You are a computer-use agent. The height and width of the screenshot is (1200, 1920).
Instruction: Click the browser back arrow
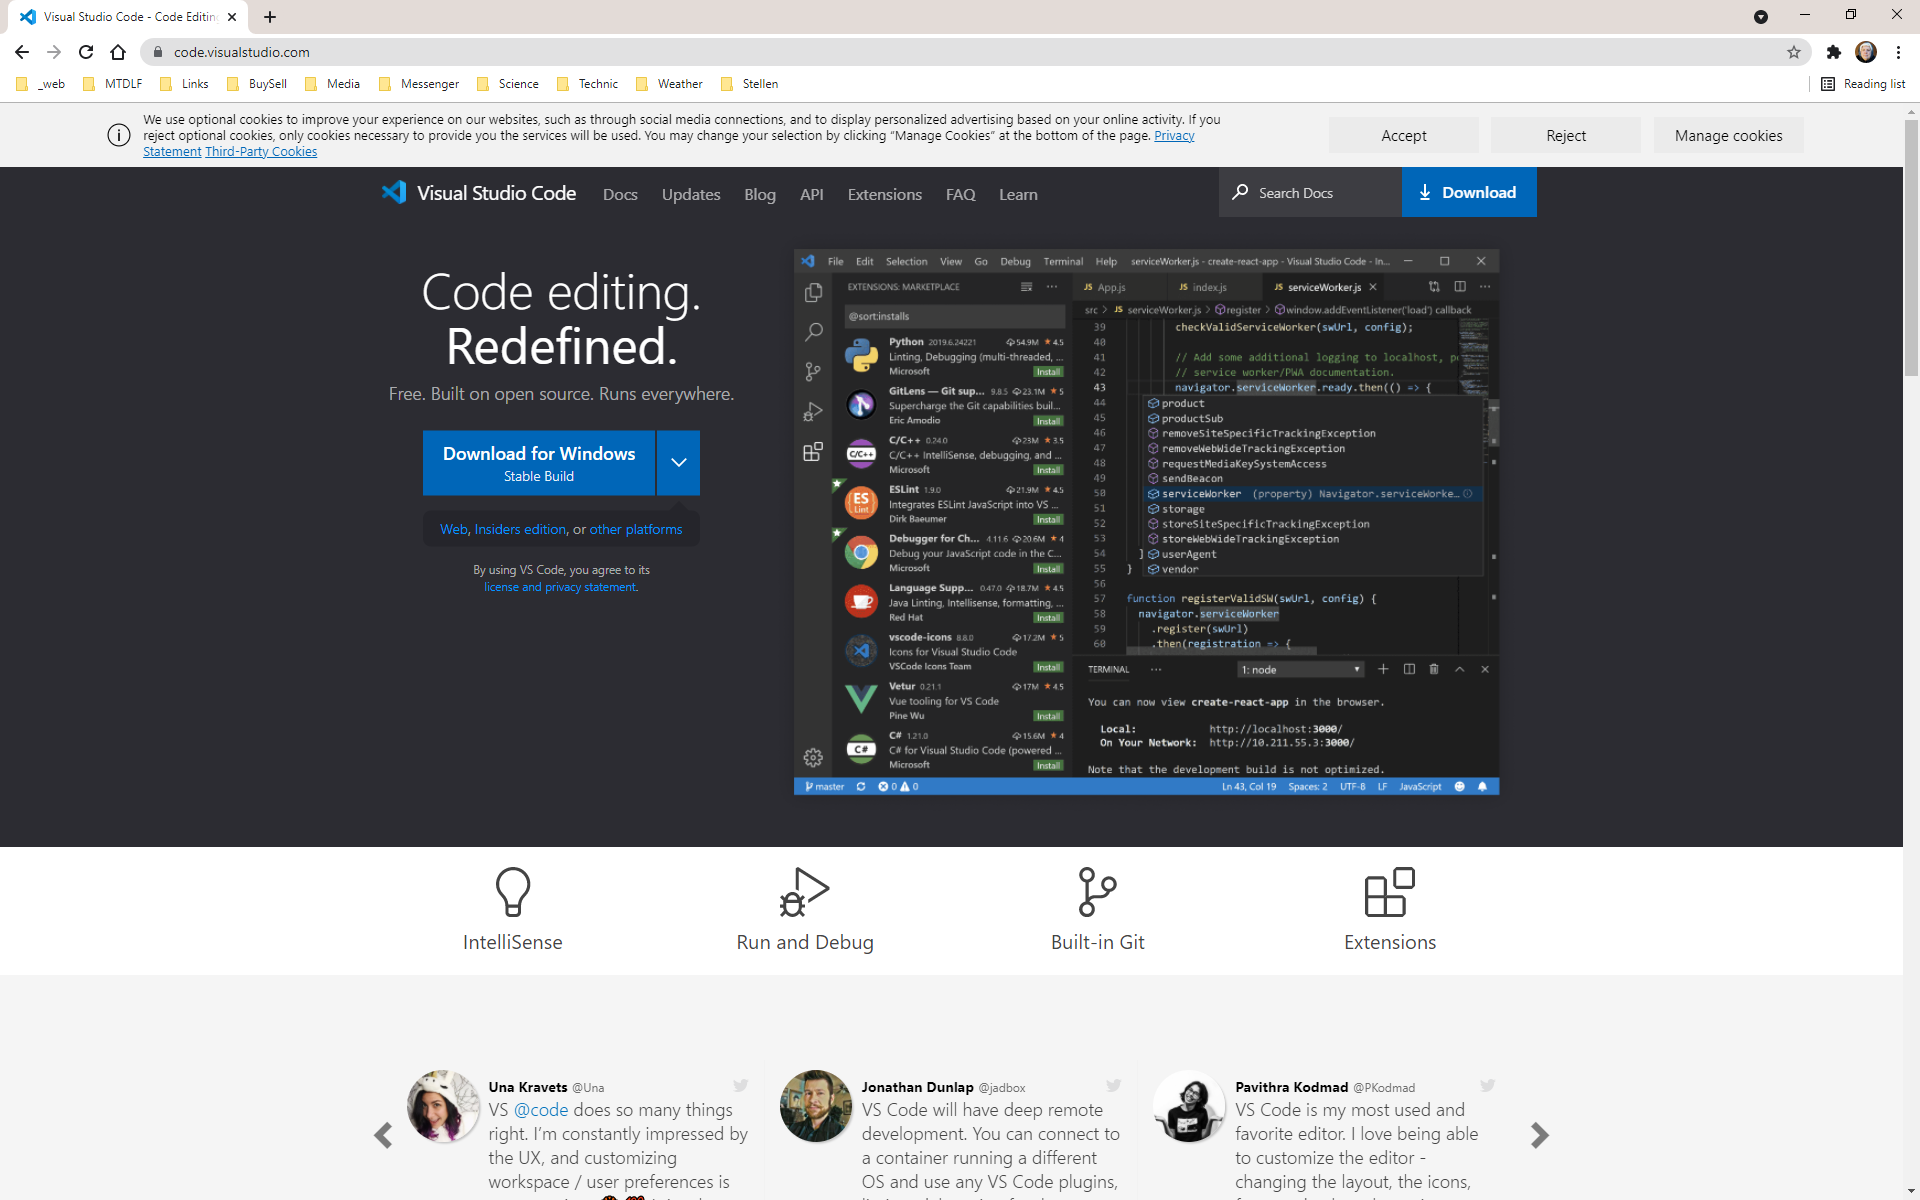(22, 52)
